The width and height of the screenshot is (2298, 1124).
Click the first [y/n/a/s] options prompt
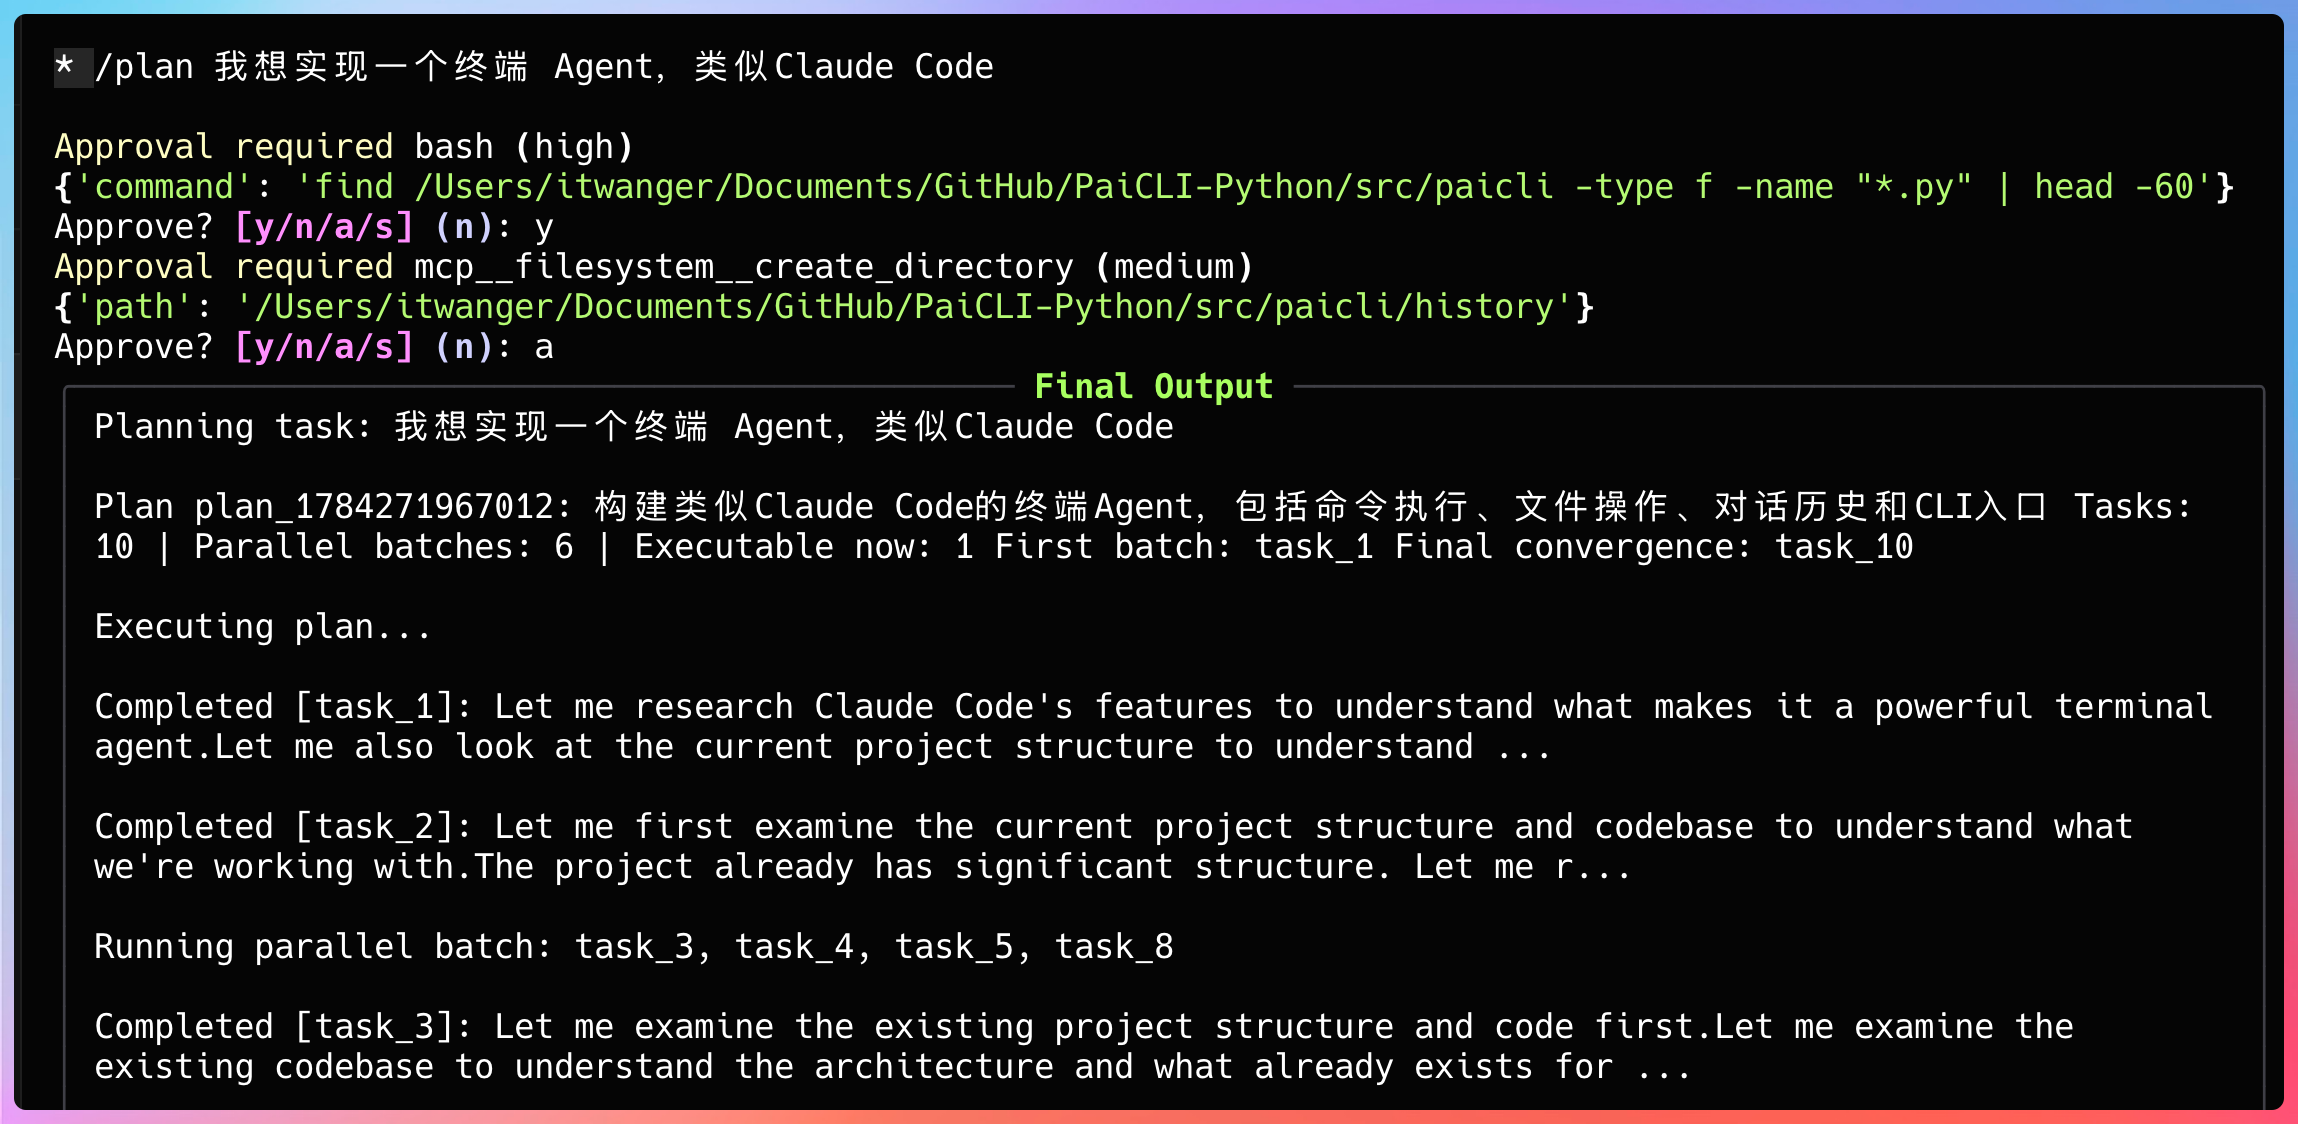324,227
